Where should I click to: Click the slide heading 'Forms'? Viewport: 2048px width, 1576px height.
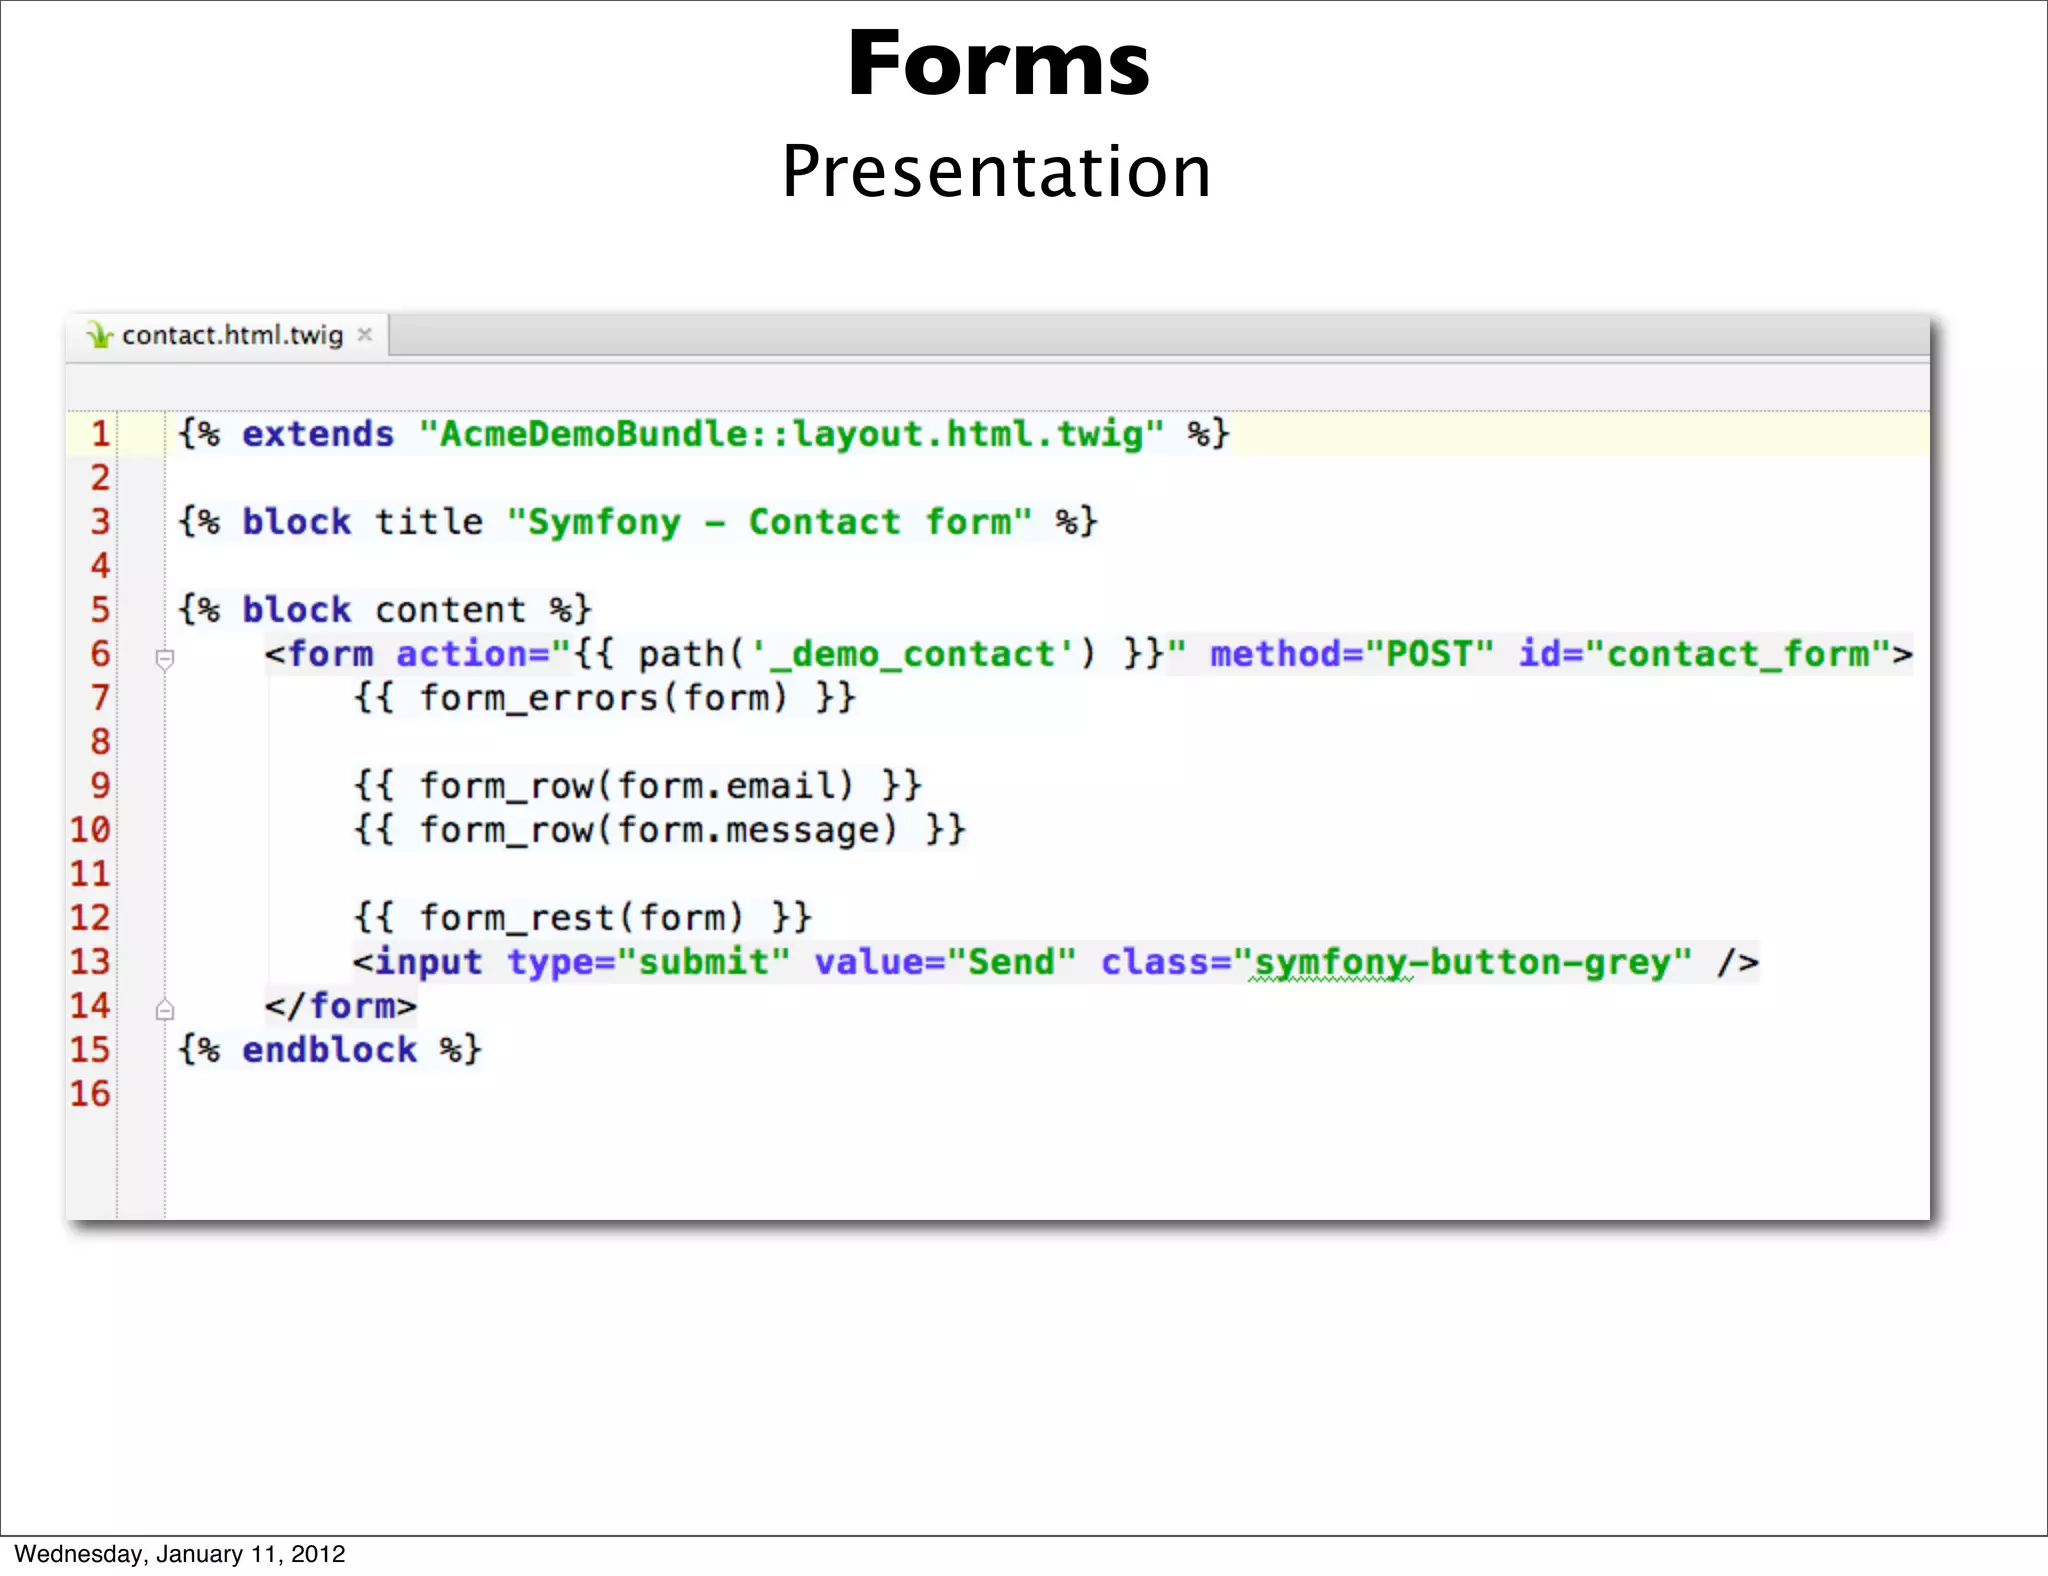click(998, 64)
